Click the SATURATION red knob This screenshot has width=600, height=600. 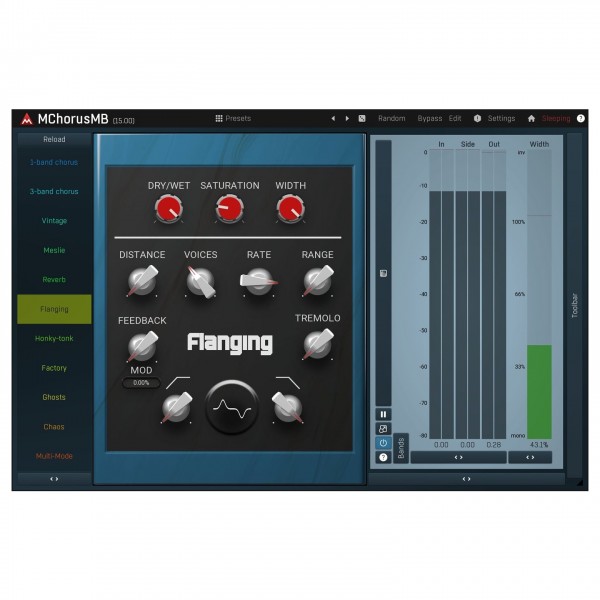click(229, 209)
